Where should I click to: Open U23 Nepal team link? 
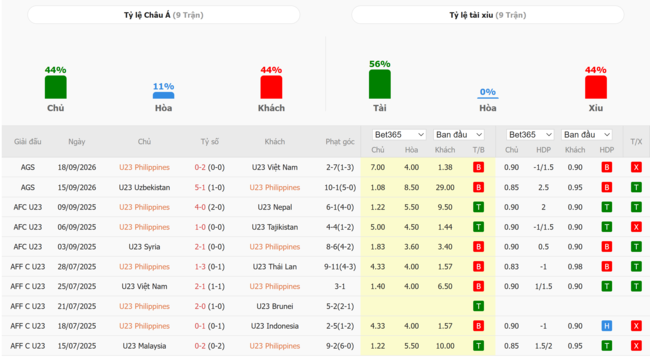click(x=275, y=207)
